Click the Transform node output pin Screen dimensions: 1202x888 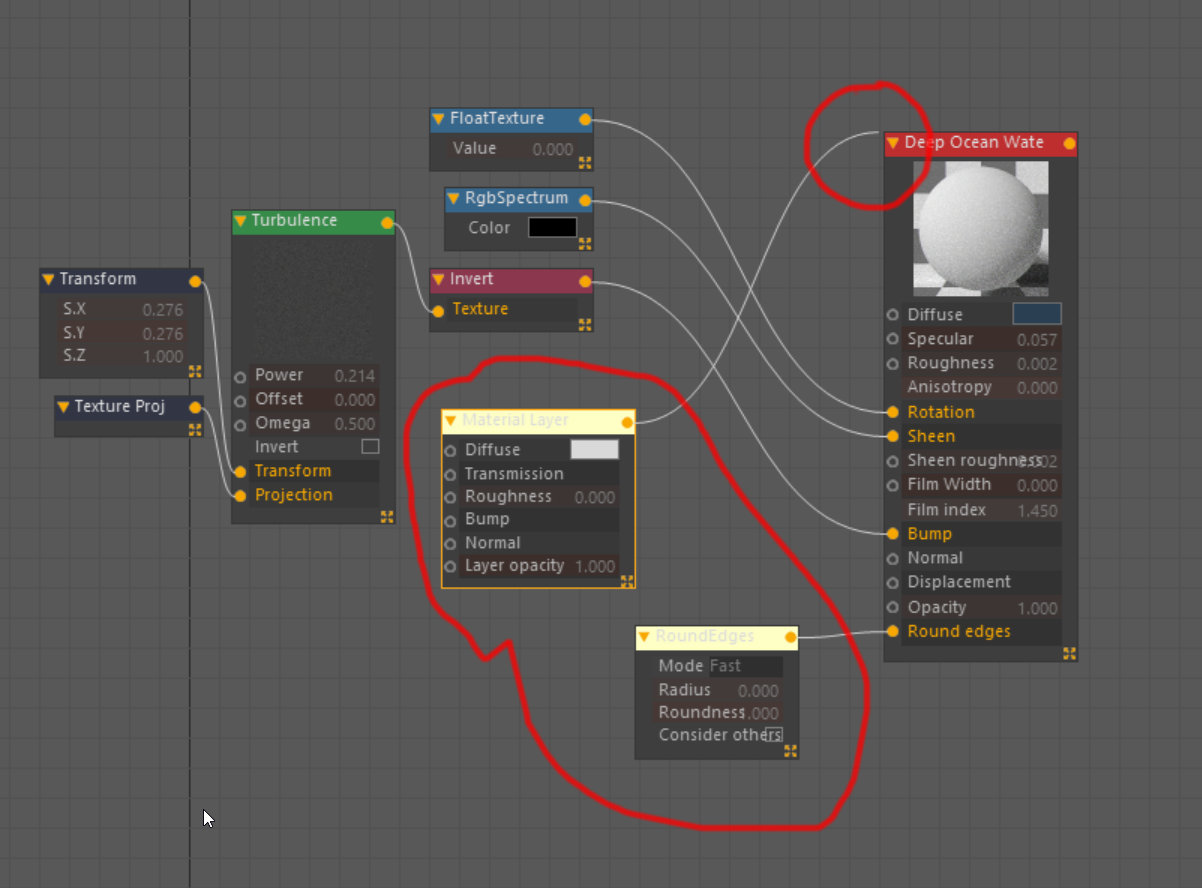pos(195,281)
